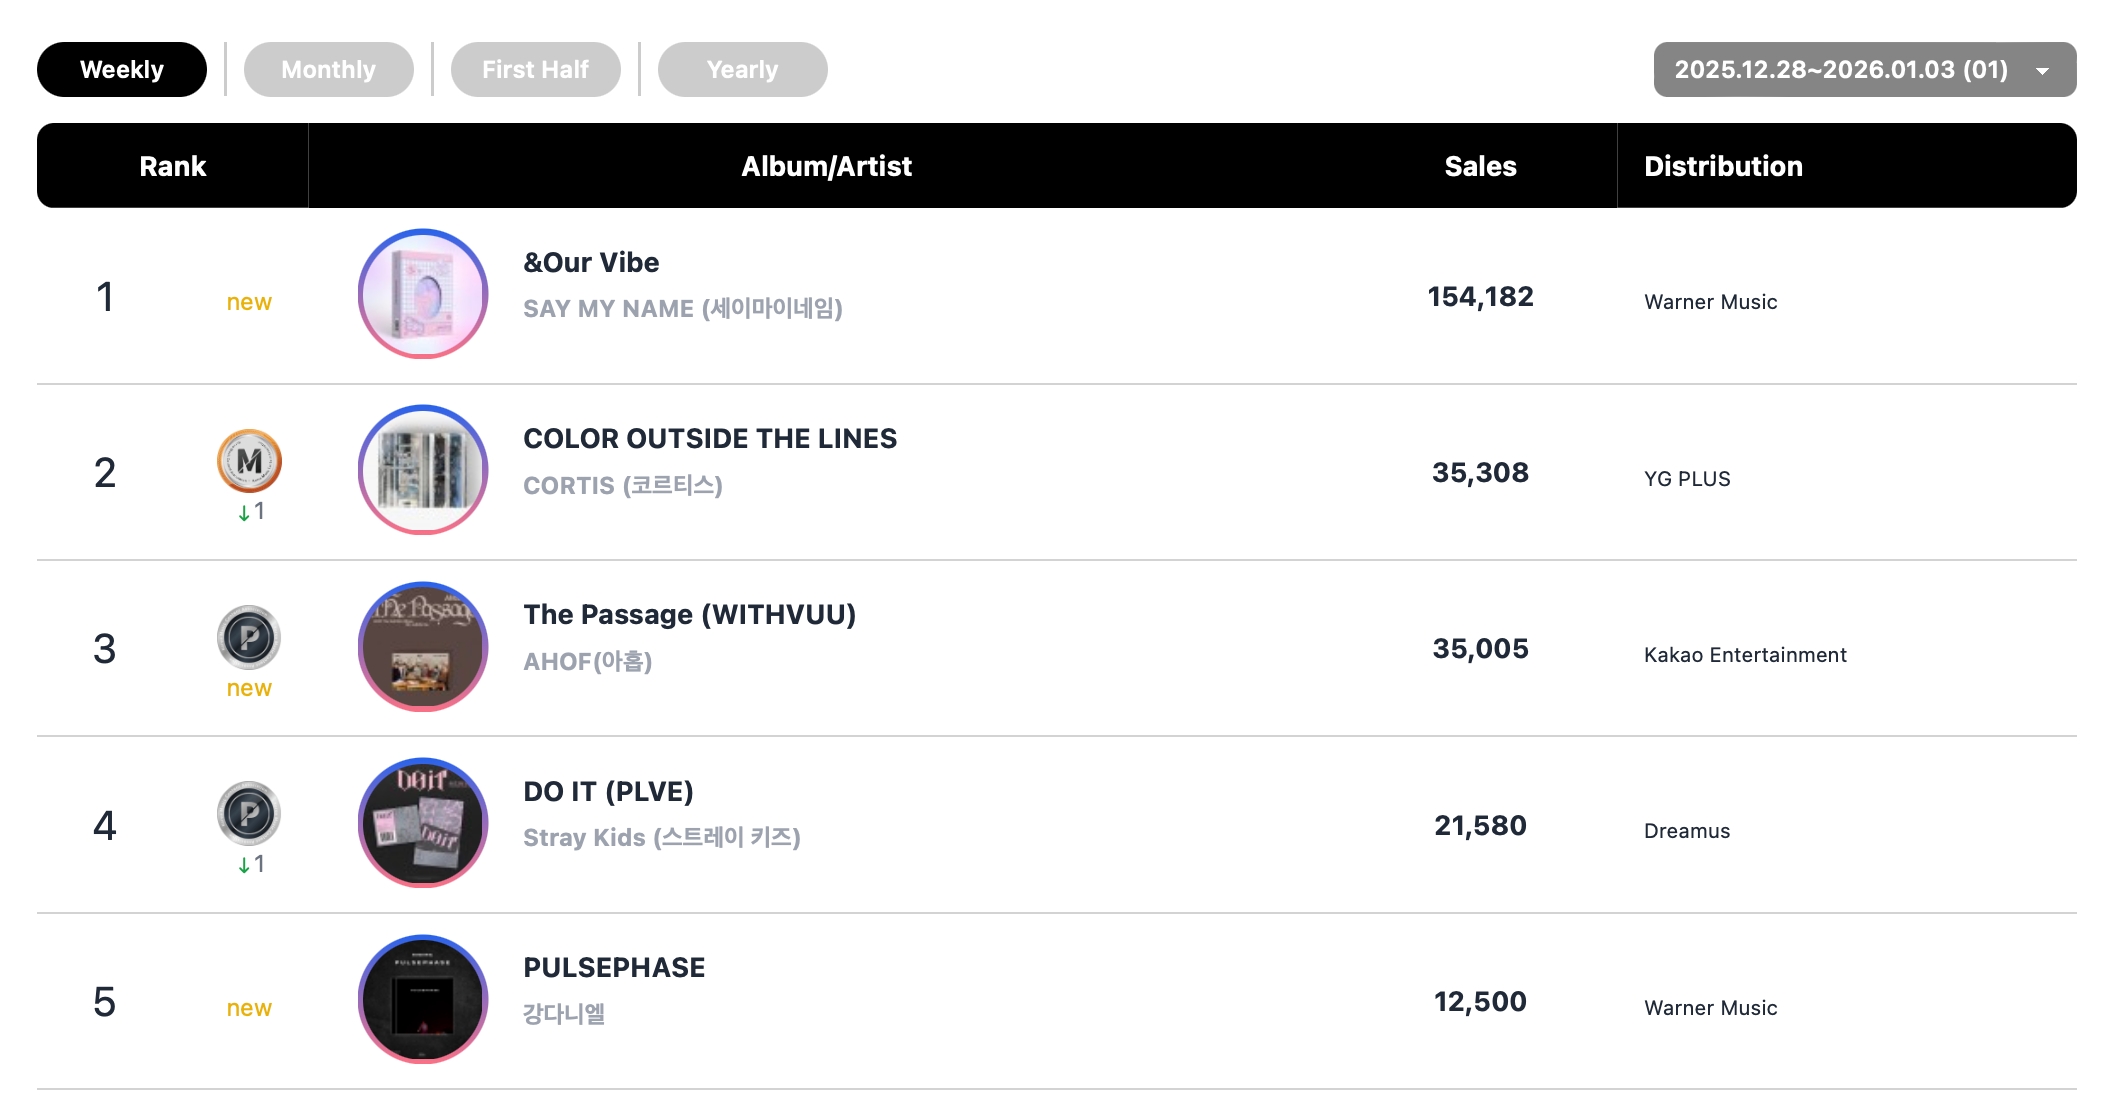Open the CORTIS artist link
This screenshot has width=2117, height=1106.
[622, 486]
